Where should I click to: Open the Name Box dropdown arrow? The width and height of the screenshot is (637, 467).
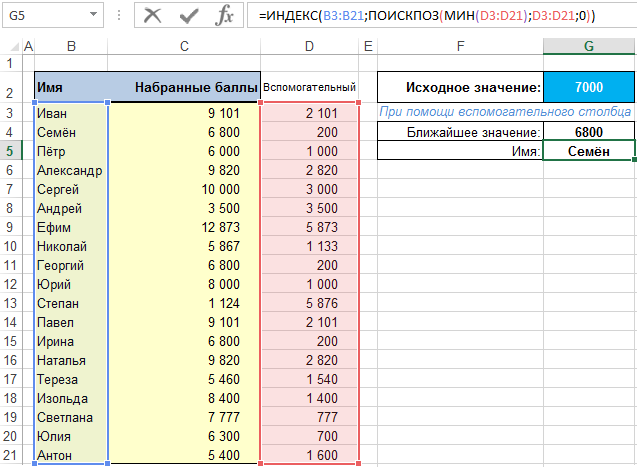pos(93,15)
